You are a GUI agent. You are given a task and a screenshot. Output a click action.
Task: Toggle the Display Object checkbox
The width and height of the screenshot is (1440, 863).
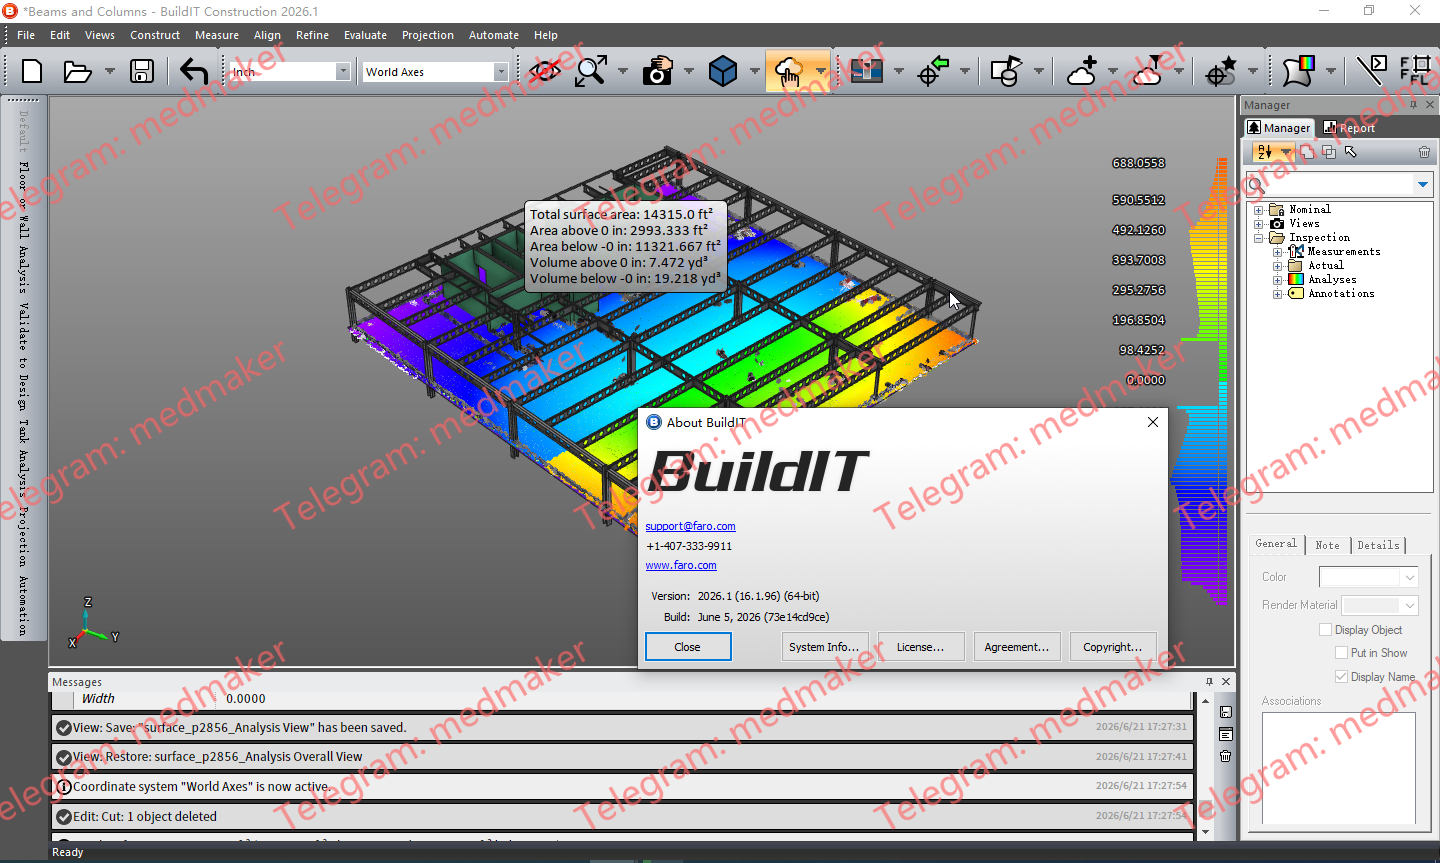1325,630
